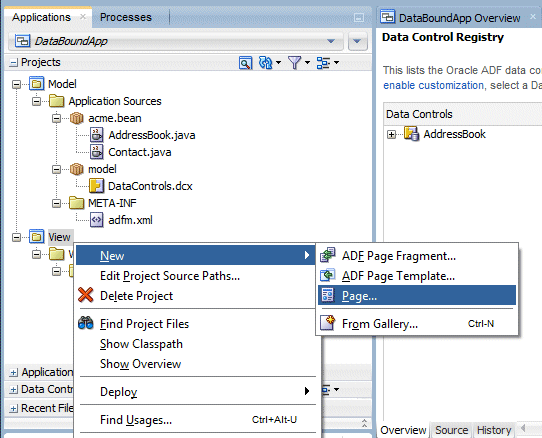542x438 pixels.
Task: Expand the Recent Files panel section
Action: (13, 409)
